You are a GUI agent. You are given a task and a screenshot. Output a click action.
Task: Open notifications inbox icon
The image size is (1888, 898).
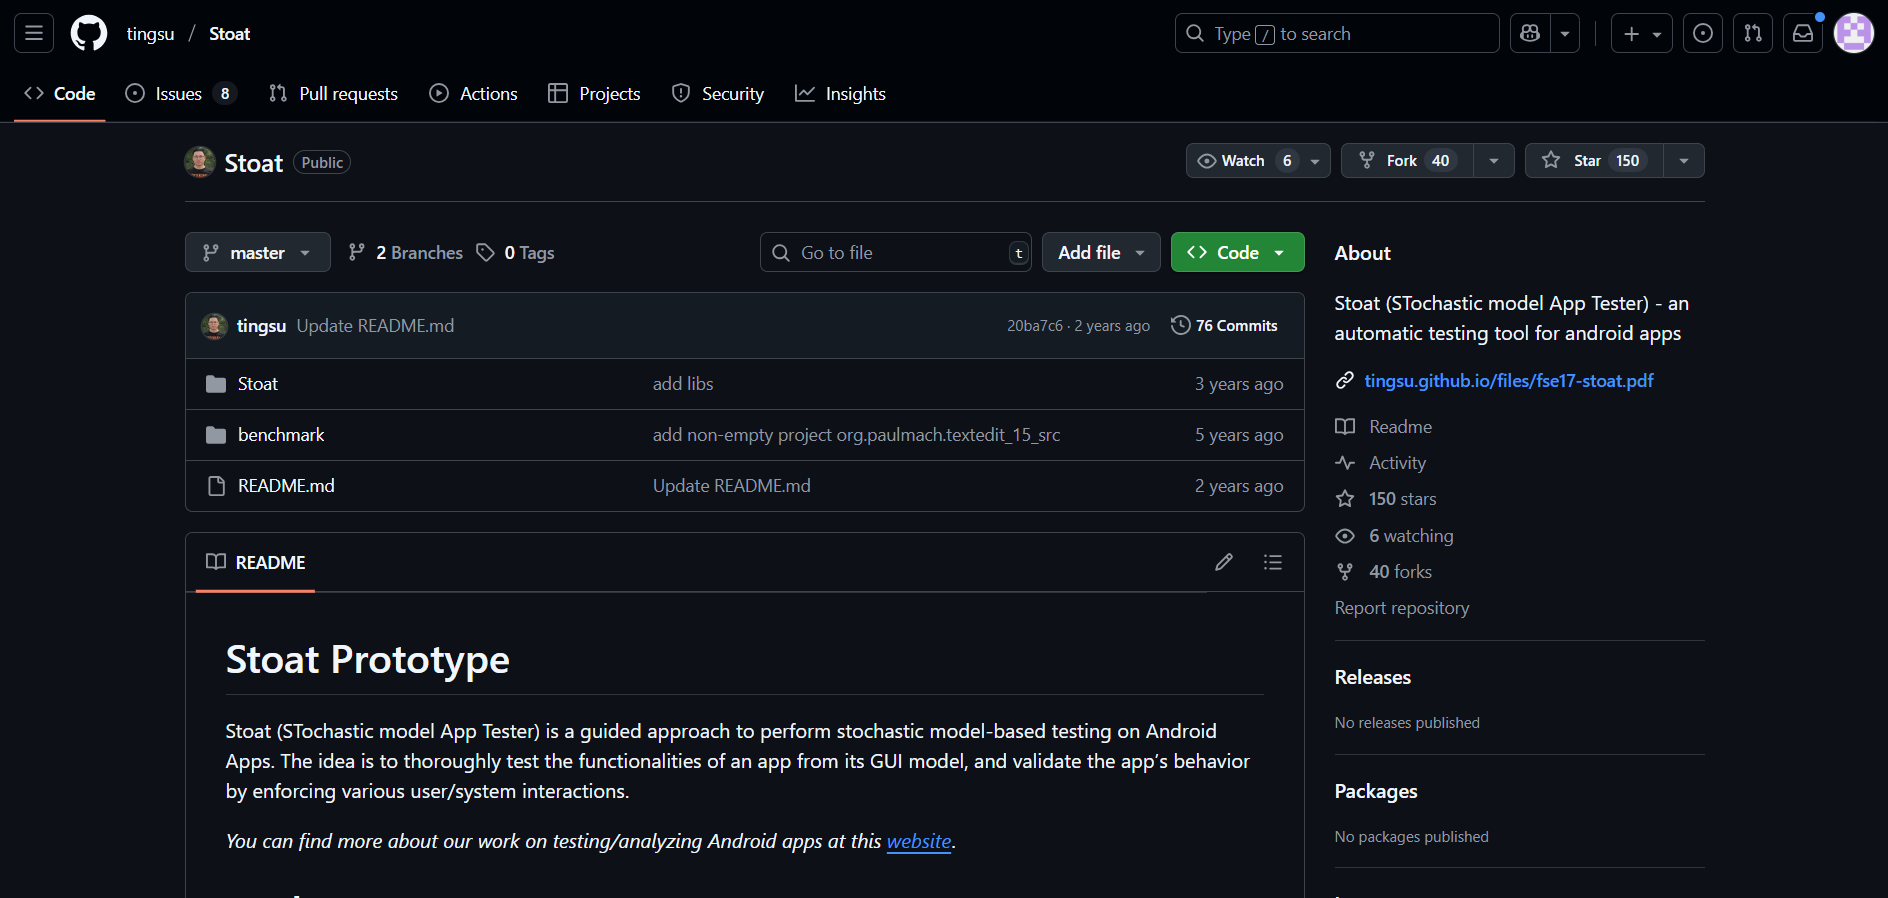[1803, 33]
